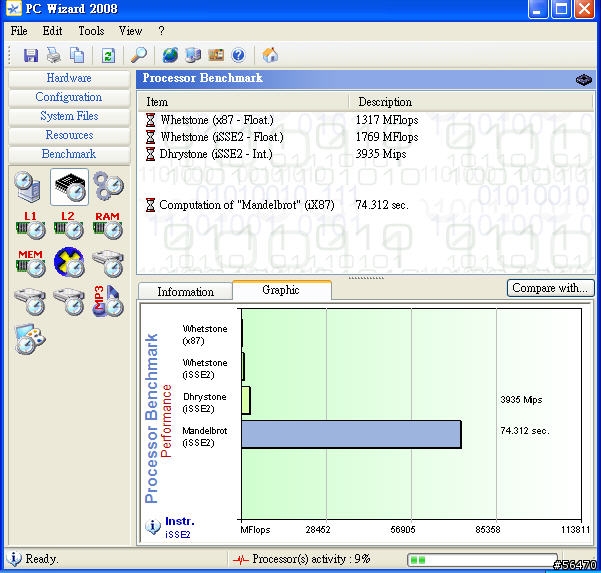Close the PC Wizard 2008 window
The width and height of the screenshot is (601, 573).
coord(585,9)
